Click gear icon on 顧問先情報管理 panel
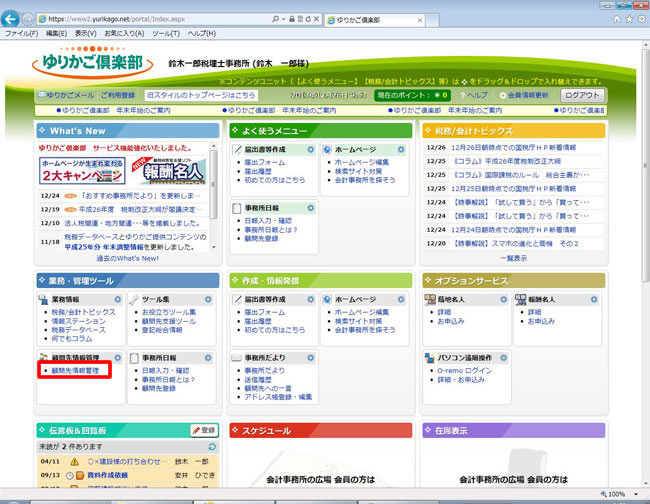650x504 pixels. [x=118, y=357]
